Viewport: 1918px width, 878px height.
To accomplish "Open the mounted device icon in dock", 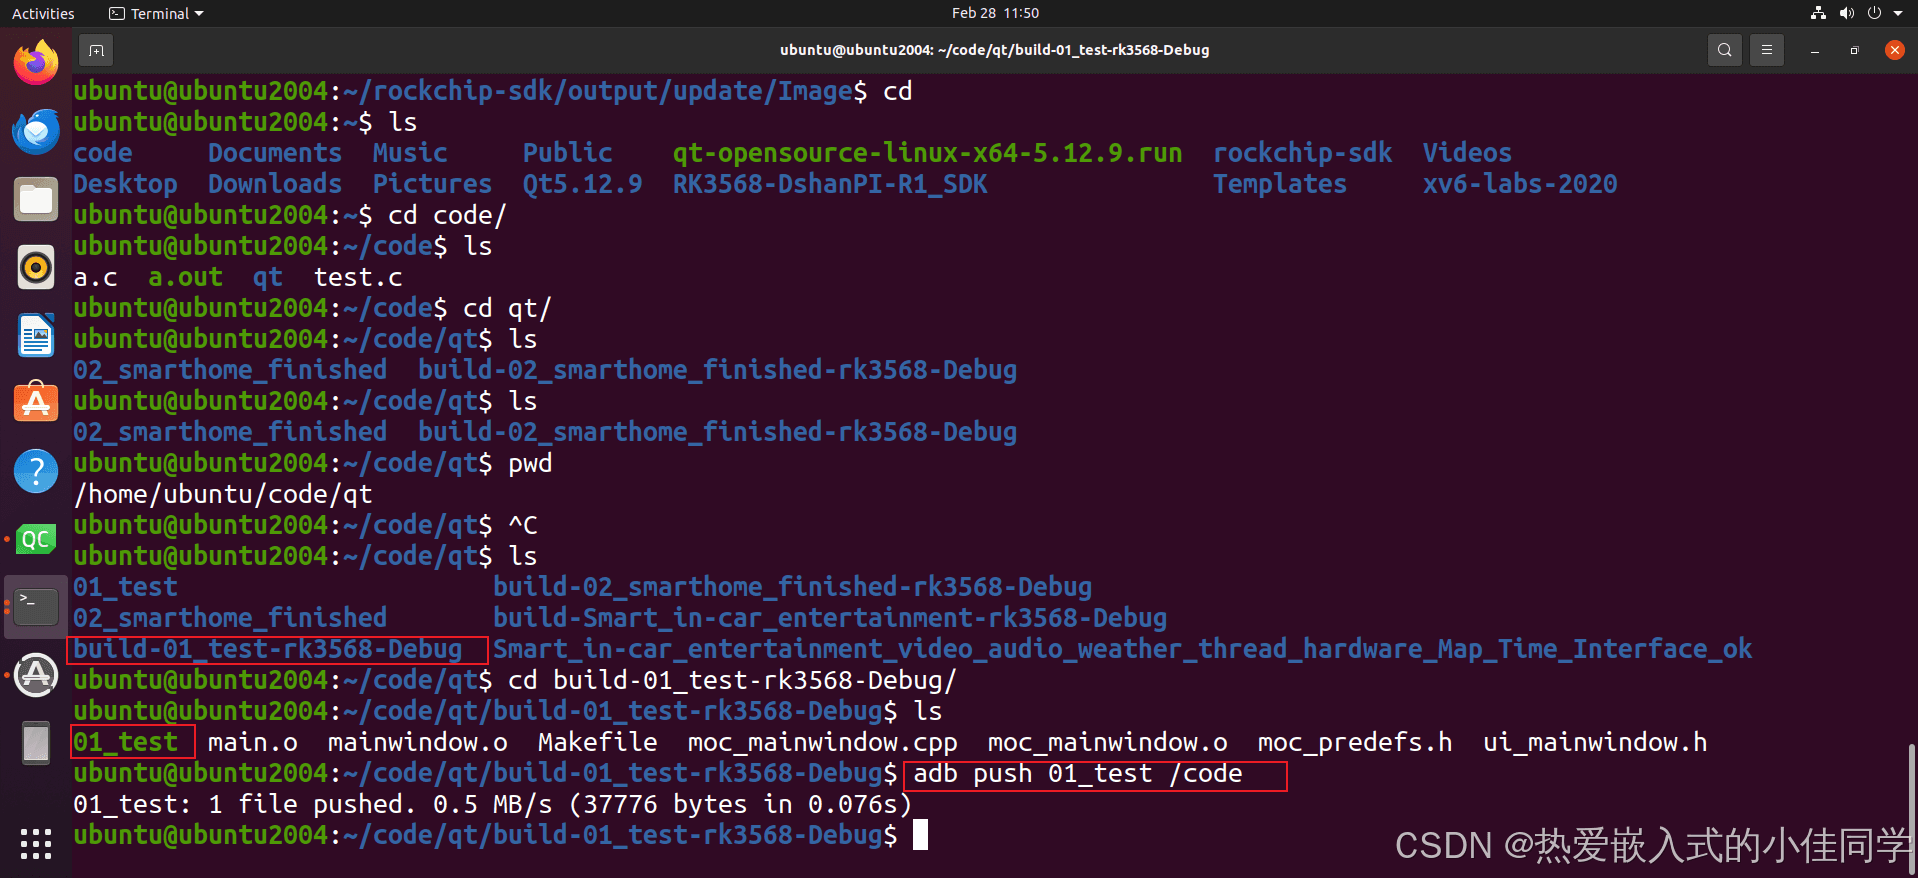I will coord(36,743).
